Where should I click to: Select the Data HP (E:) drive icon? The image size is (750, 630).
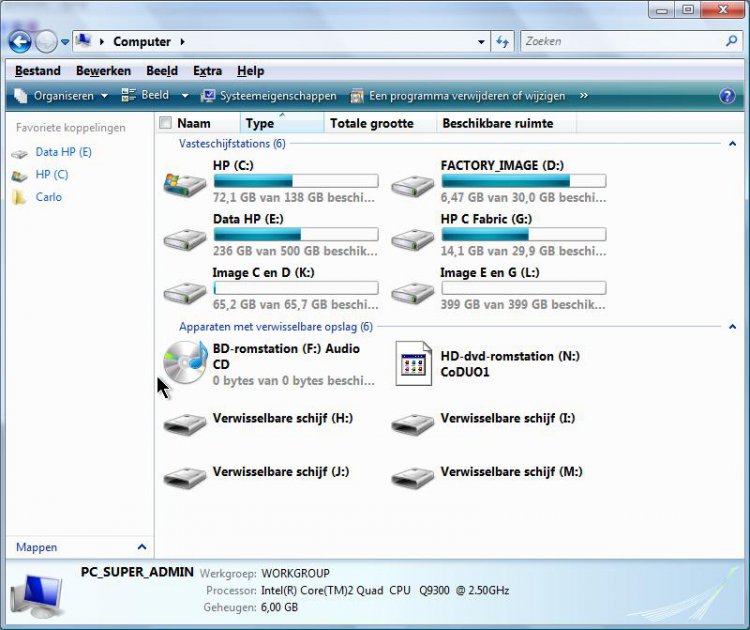185,239
